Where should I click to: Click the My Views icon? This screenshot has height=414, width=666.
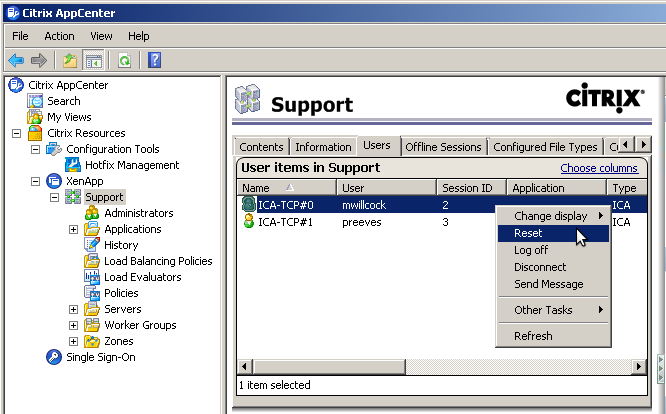pos(35,117)
